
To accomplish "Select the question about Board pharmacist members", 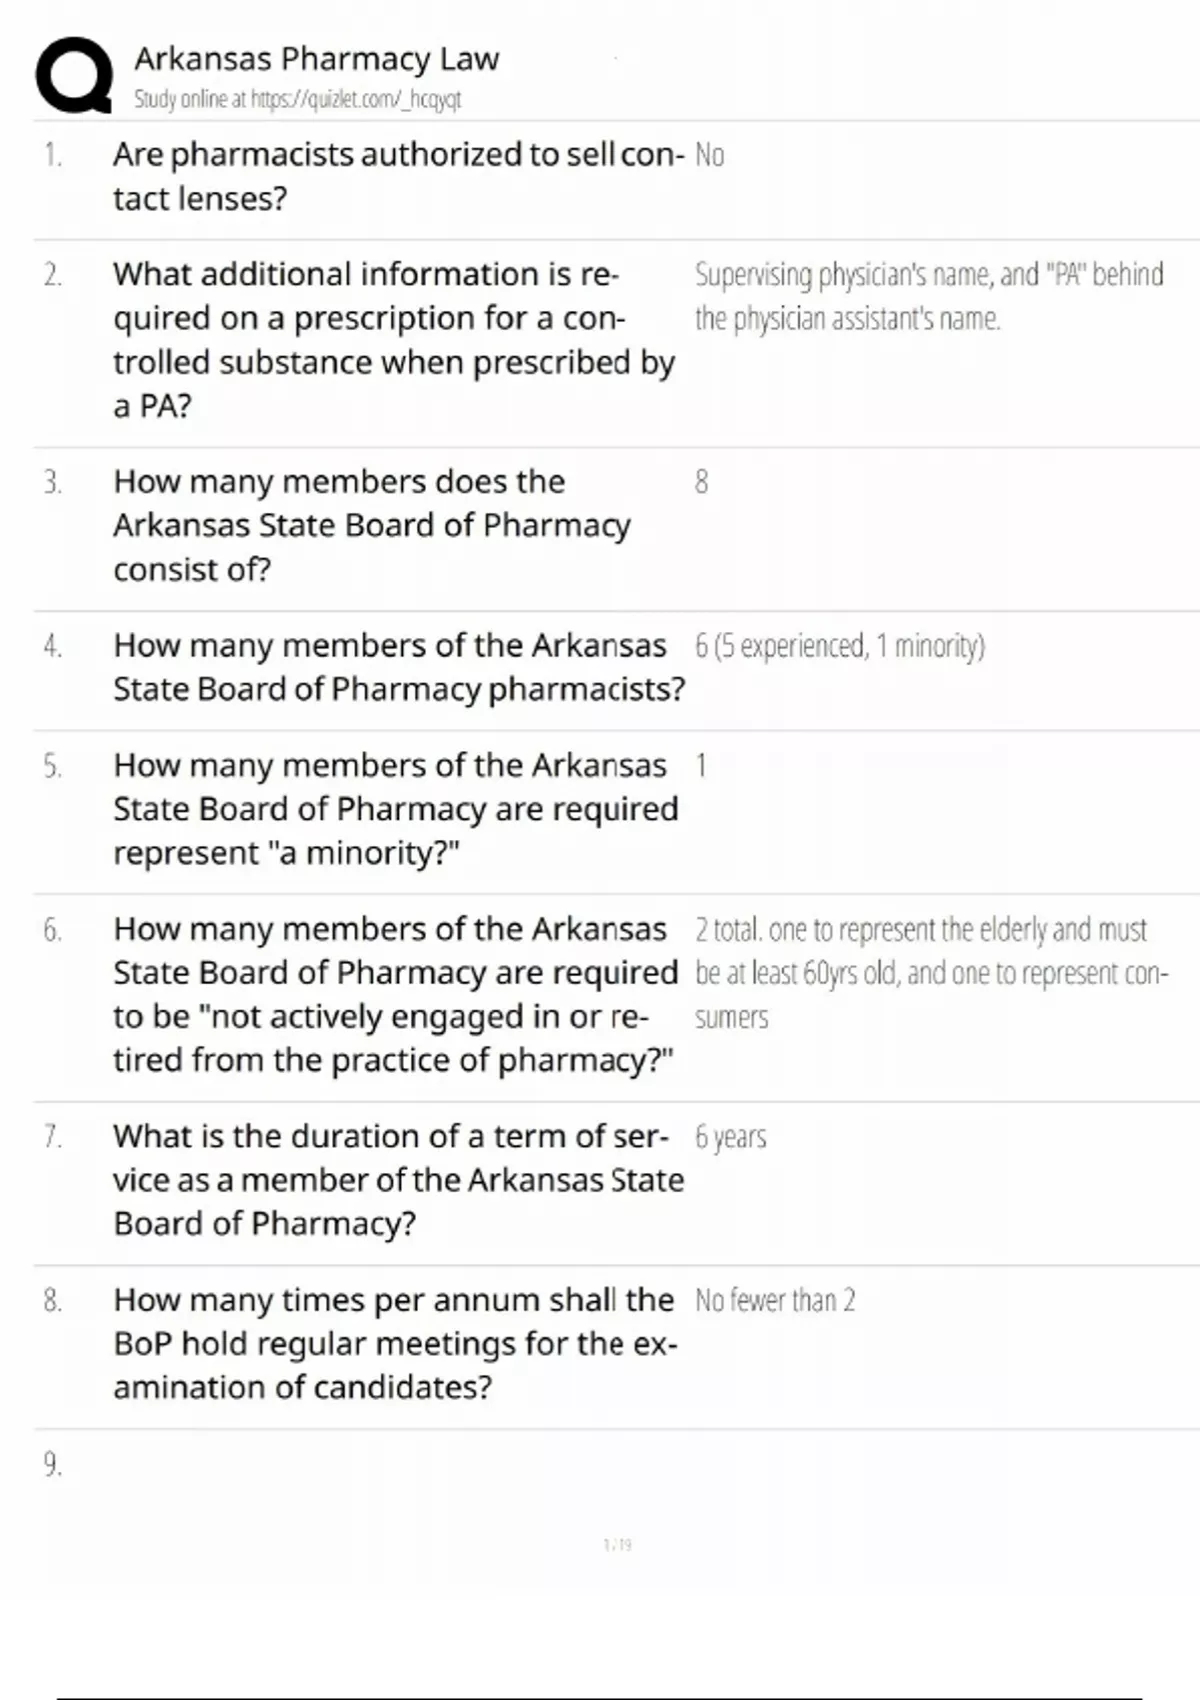I will (398, 667).
